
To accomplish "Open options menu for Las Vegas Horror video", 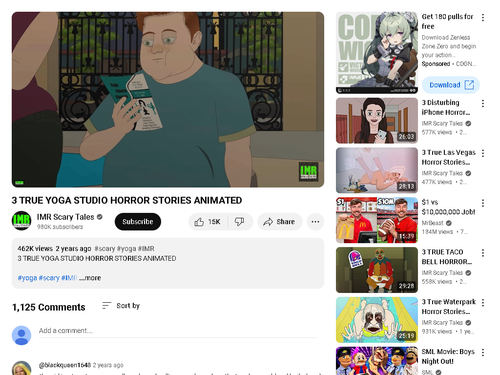I will 483,153.
